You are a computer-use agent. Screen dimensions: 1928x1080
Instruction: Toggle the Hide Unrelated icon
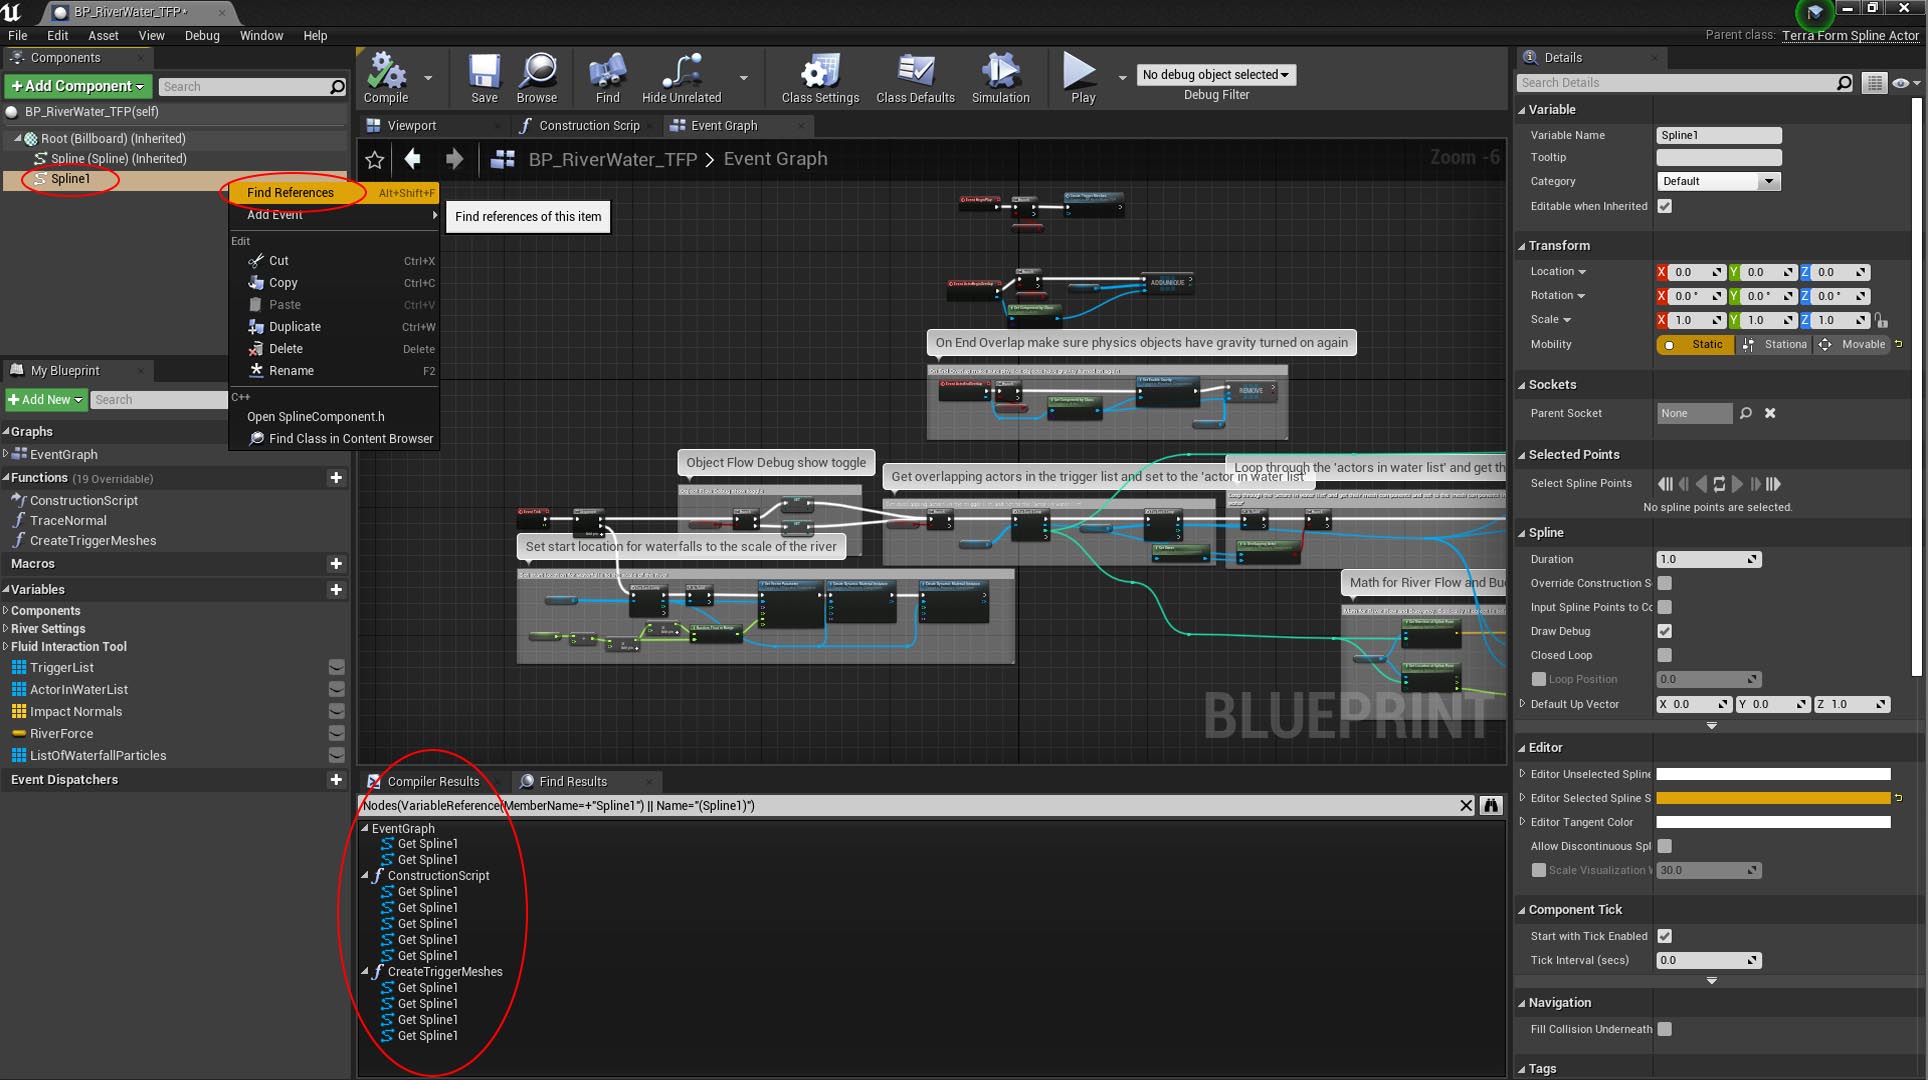[x=681, y=78]
